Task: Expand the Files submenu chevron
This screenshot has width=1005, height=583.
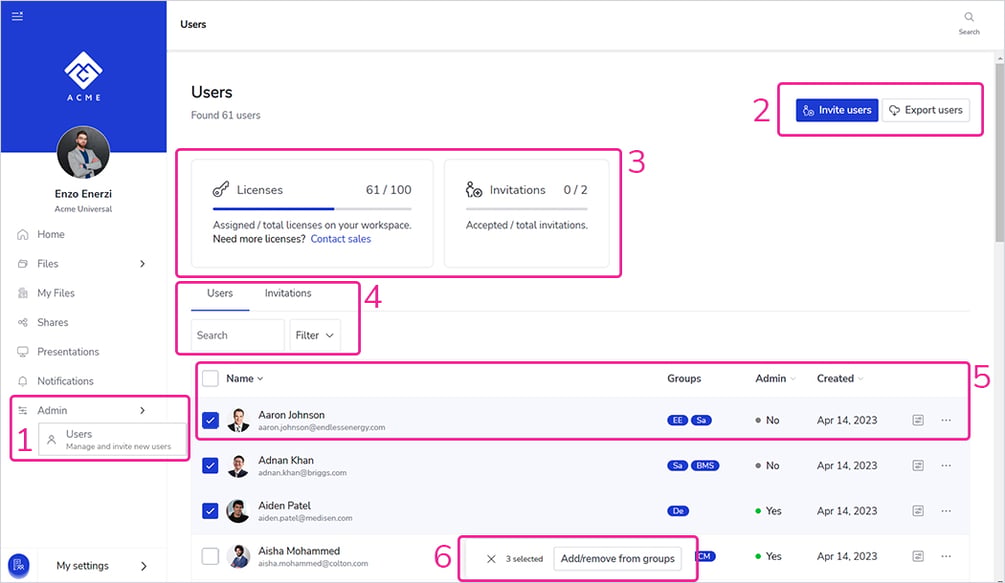Action: [142, 264]
